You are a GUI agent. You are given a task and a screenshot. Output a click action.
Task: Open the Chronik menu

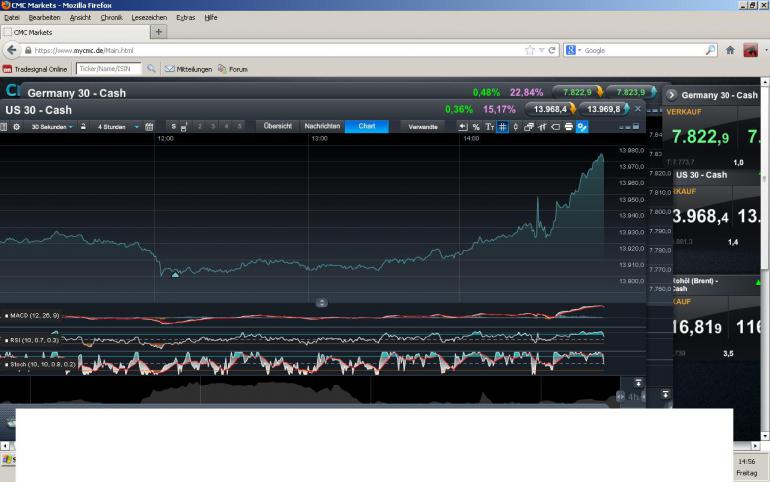pos(111,17)
